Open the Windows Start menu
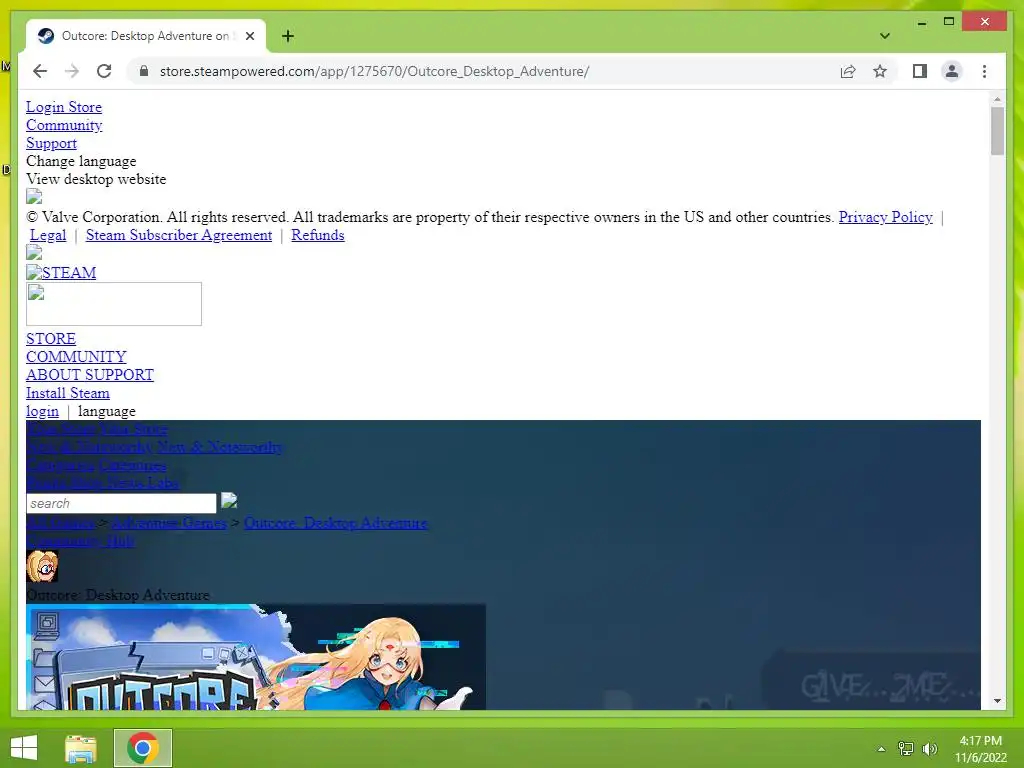 [24, 748]
